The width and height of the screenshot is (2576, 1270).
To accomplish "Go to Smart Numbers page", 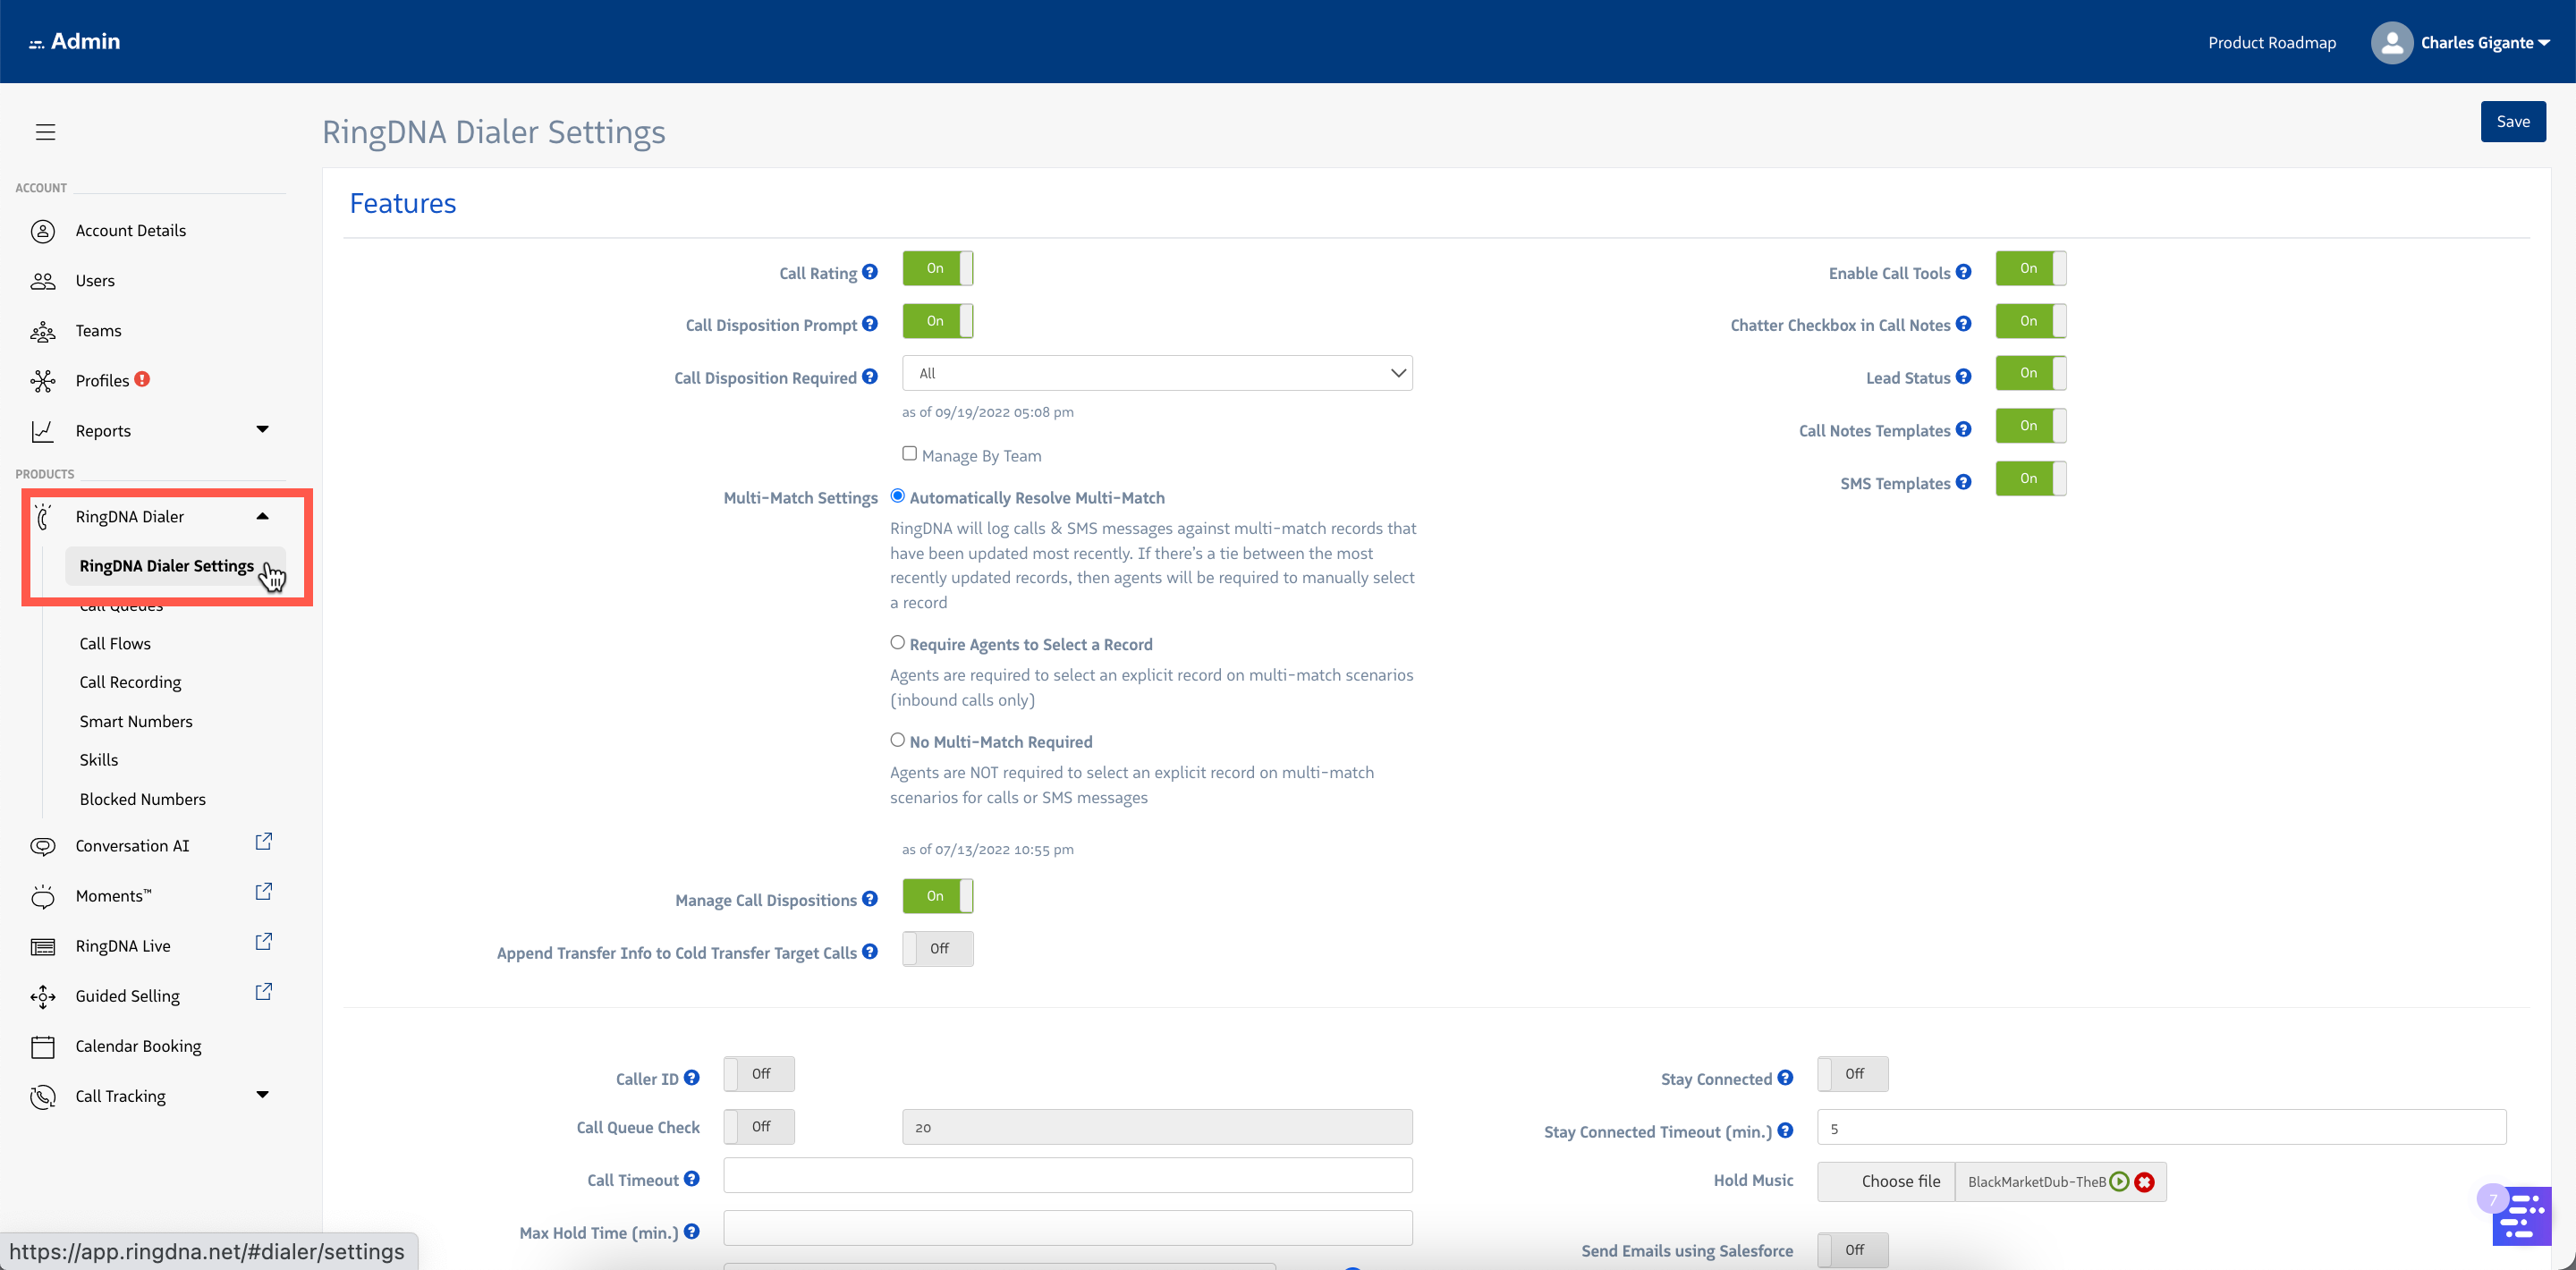I will point(136,721).
